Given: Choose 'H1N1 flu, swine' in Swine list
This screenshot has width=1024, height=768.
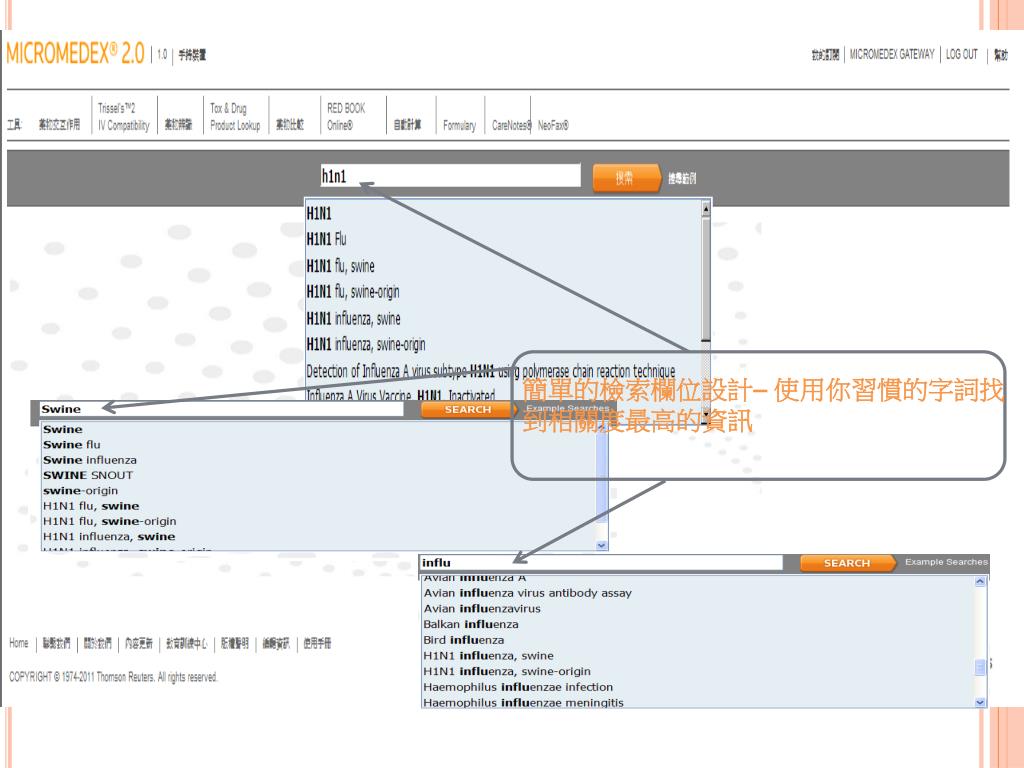Looking at the screenshot, I should click(x=91, y=506).
